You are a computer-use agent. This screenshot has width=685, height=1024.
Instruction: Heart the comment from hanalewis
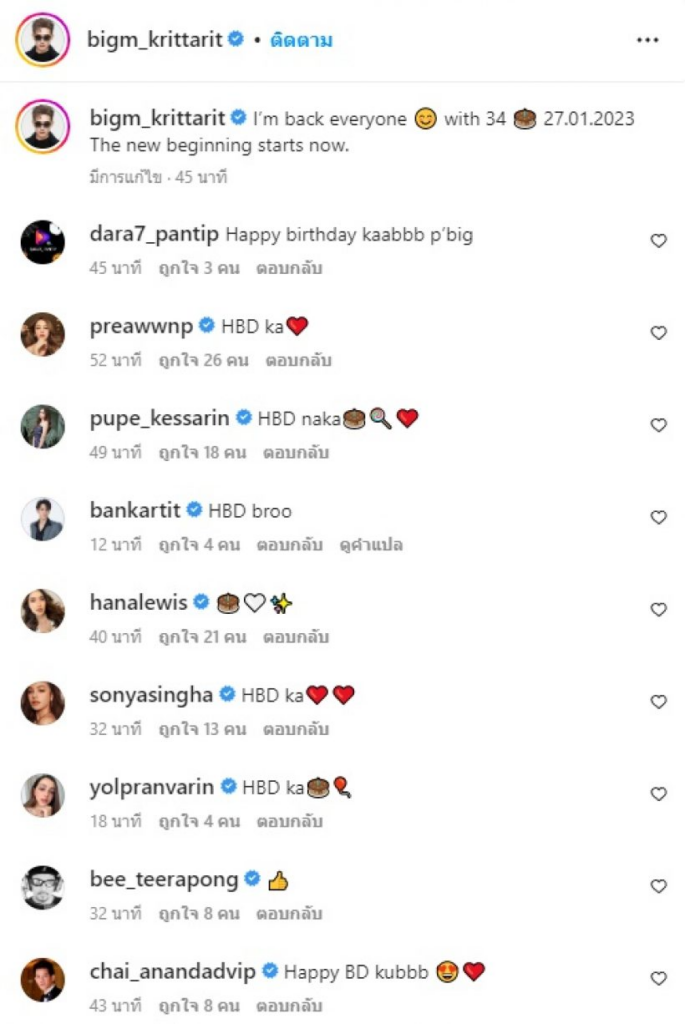[x=658, y=609]
